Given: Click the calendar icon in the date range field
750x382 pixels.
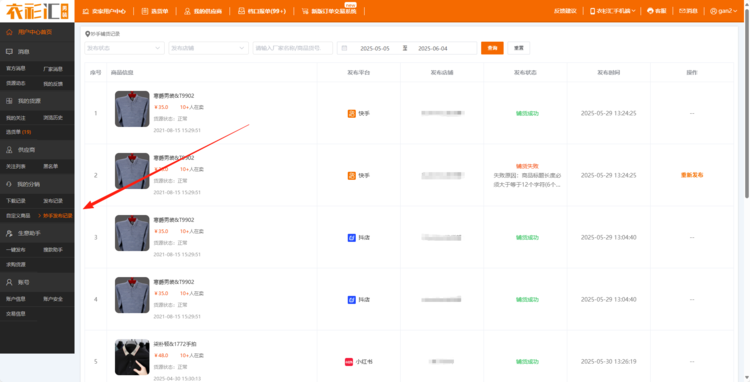Looking at the screenshot, I should tap(344, 48).
